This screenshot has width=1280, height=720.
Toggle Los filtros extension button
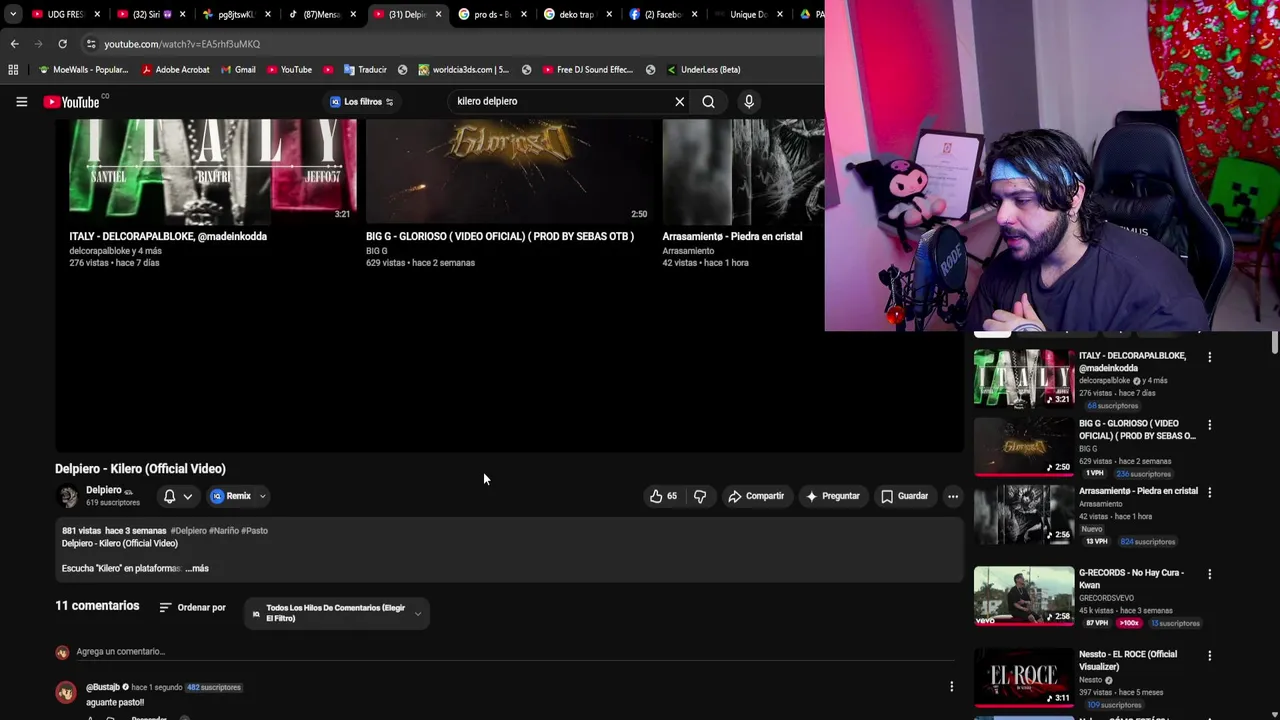362,102
